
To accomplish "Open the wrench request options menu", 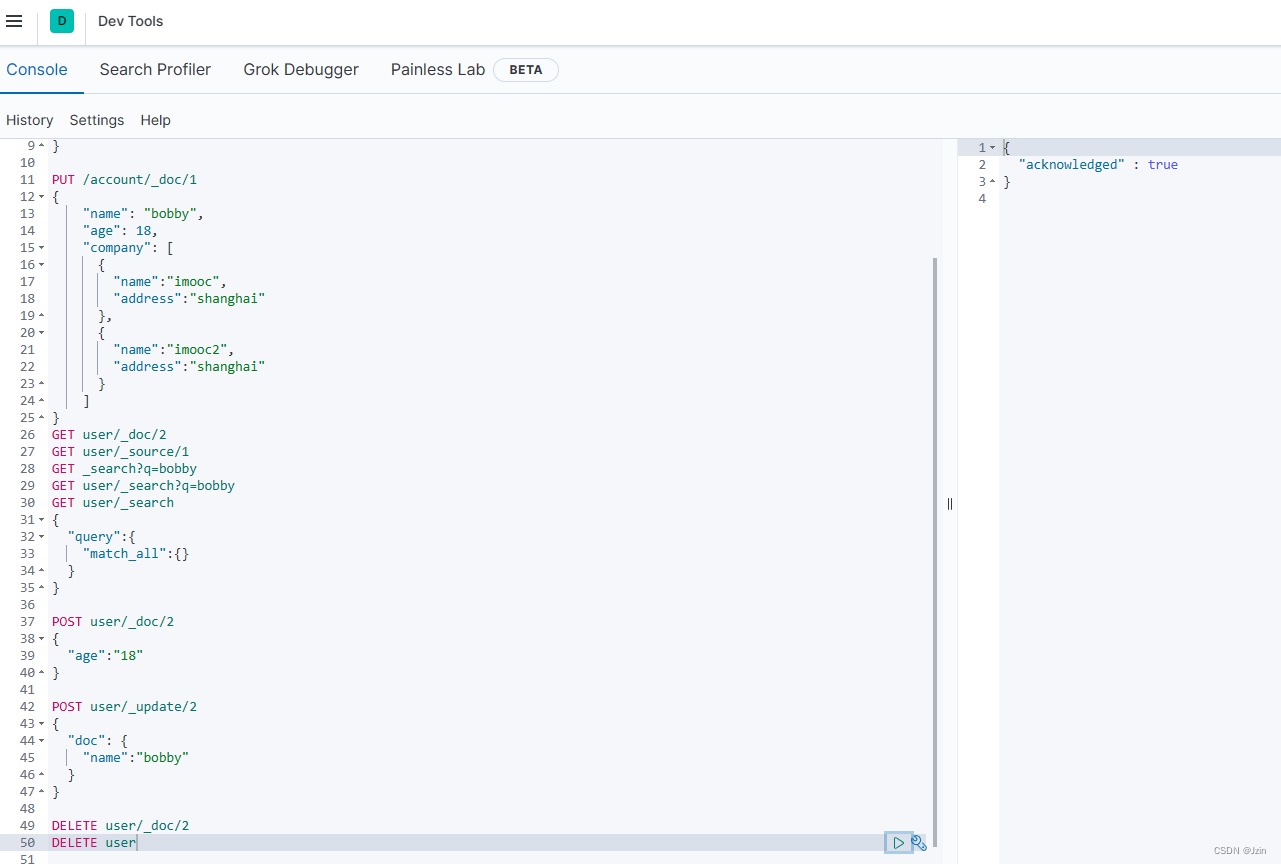I will (919, 843).
